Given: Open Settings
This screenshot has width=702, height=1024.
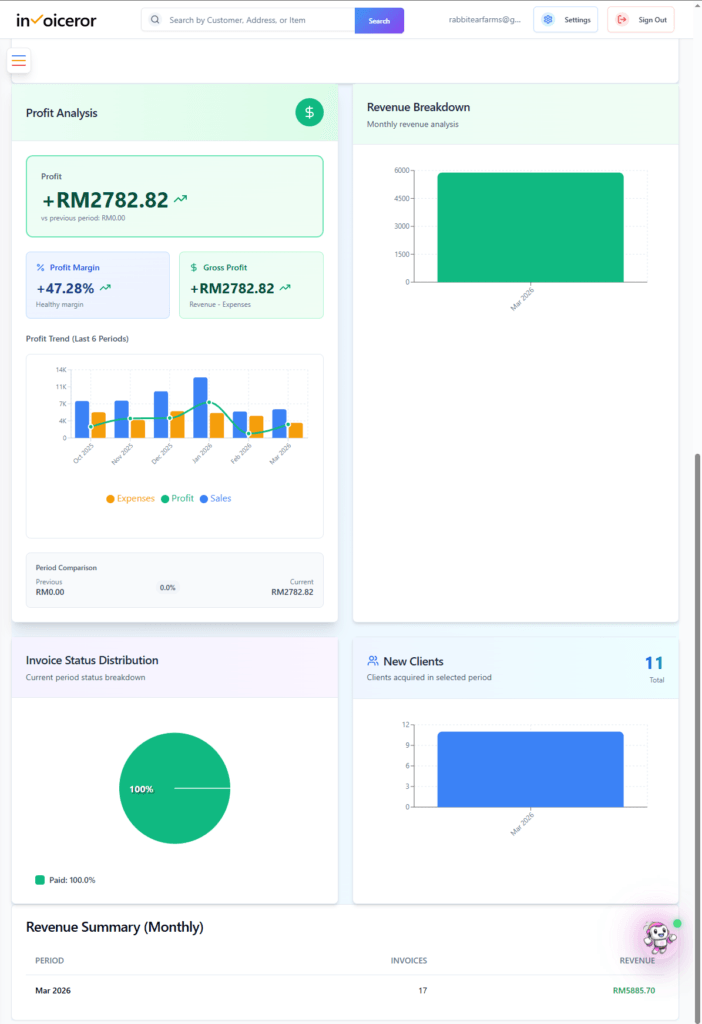Looking at the screenshot, I should click(x=566, y=20).
